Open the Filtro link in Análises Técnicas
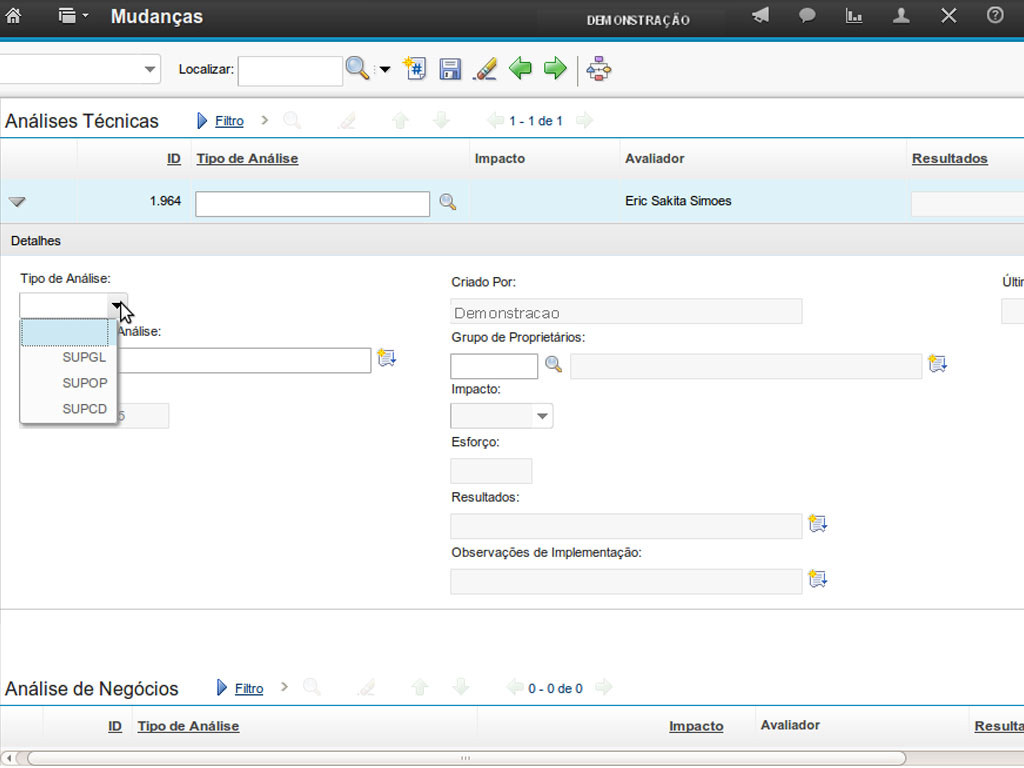1024x768 pixels. [x=229, y=121]
